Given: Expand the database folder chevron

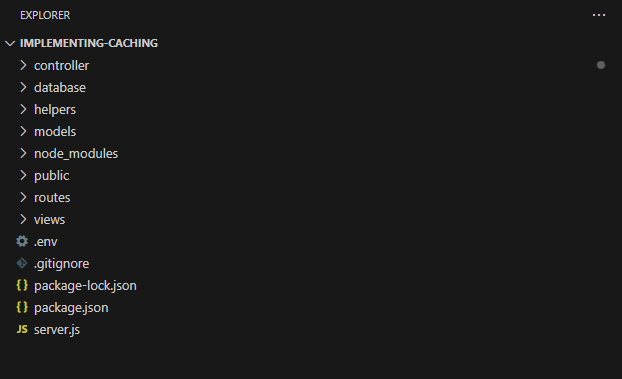Looking at the screenshot, I should tap(23, 87).
